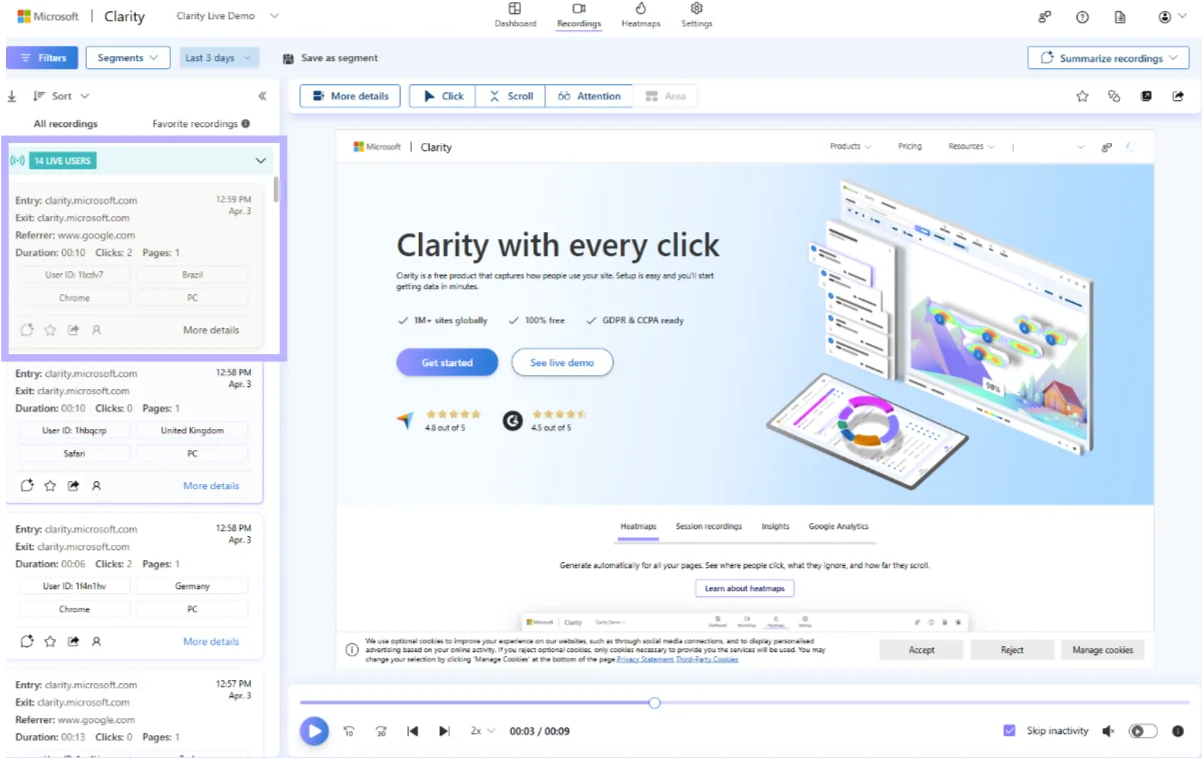Viewport: 1202px width, 758px height.
Task: View the user of Germany recording
Action: pos(96,642)
